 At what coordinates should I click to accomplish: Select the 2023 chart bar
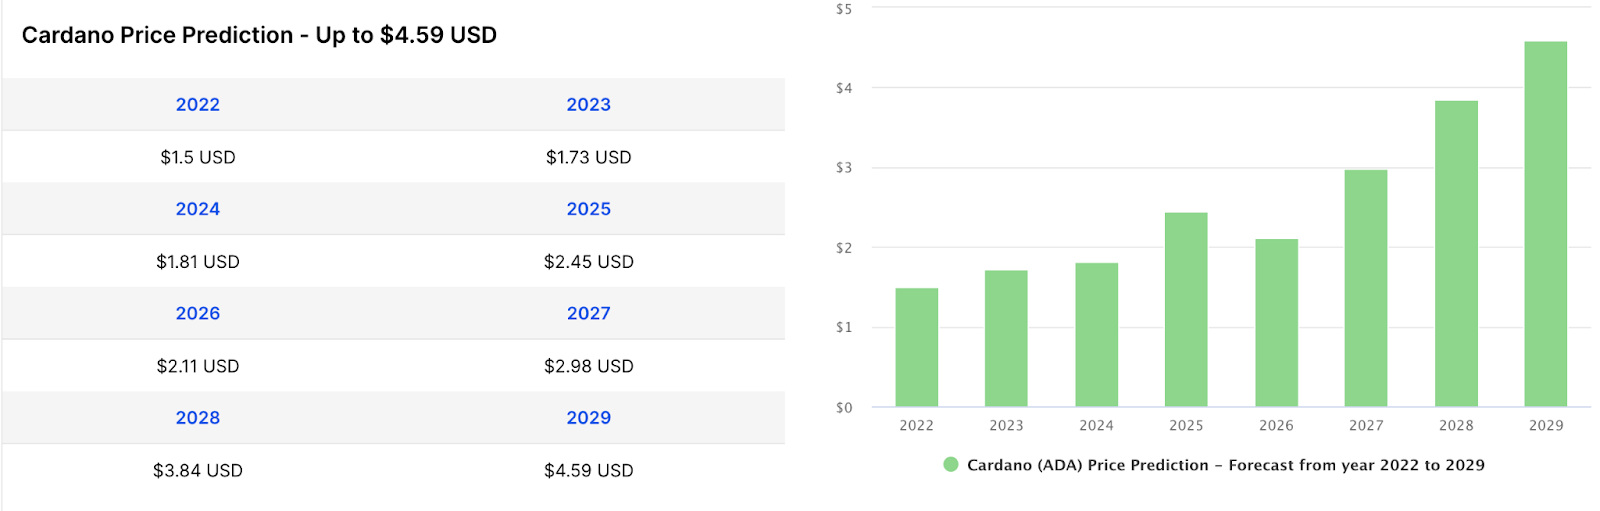click(1006, 338)
